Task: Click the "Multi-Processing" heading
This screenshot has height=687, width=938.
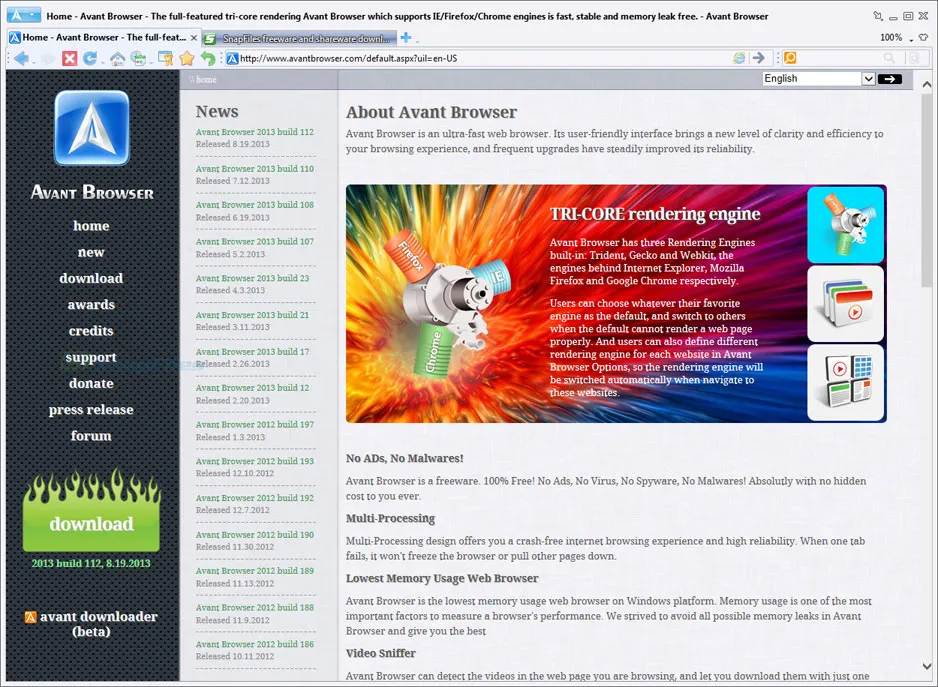Action: click(390, 518)
